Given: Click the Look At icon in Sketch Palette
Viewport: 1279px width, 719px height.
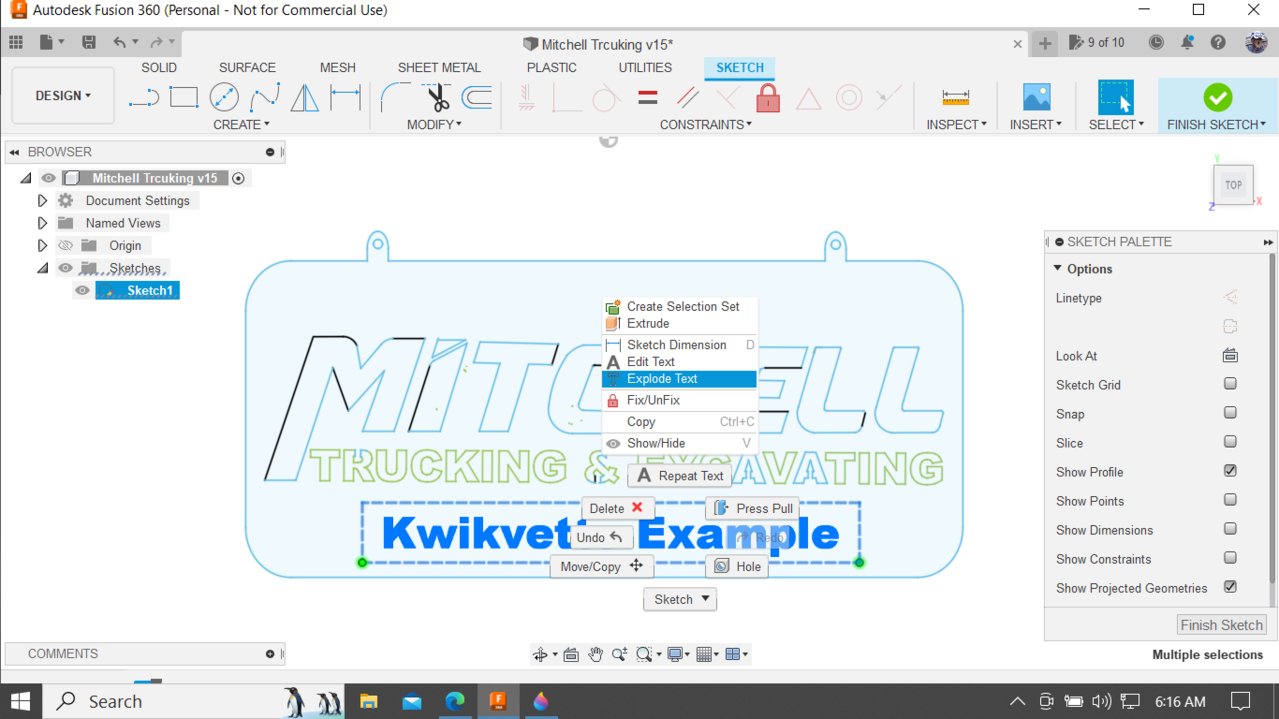Looking at the screenshot, I should tap(1230, 355).
